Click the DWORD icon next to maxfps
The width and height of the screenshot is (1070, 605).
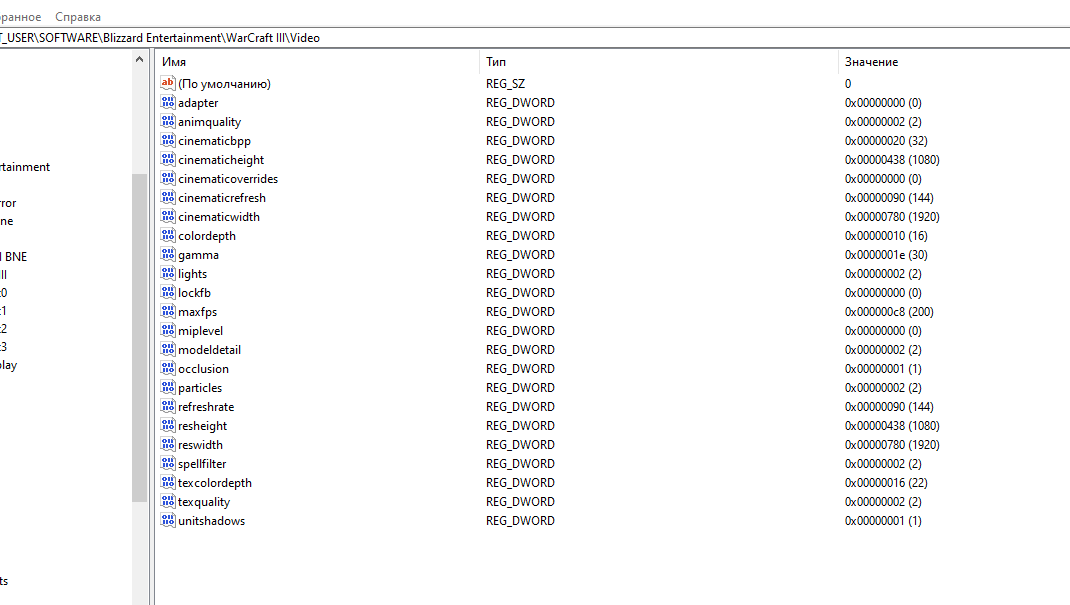(x=168, y=311)
